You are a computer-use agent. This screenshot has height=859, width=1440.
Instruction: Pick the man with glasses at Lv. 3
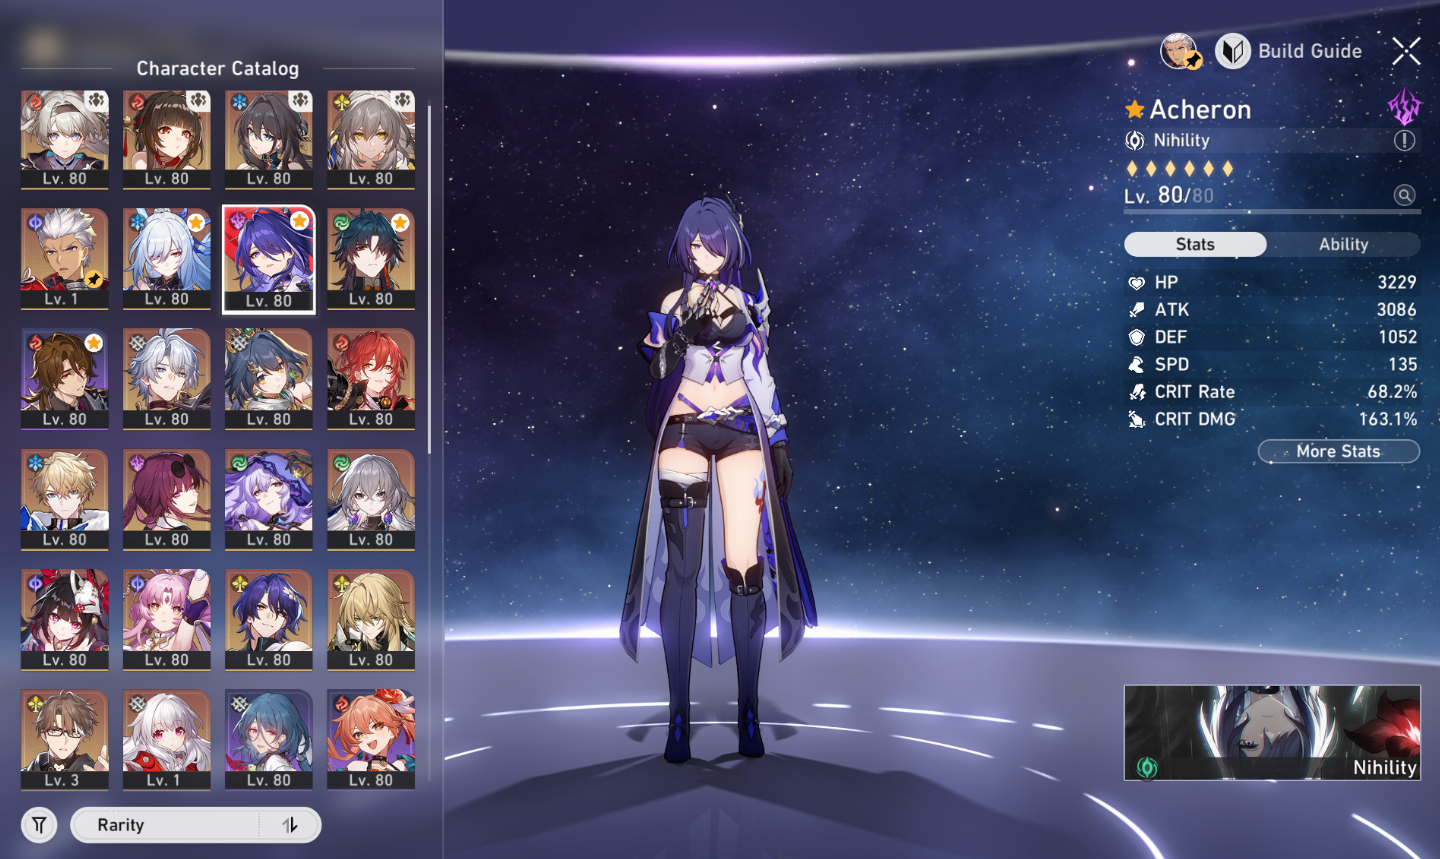tap(65, 740)
